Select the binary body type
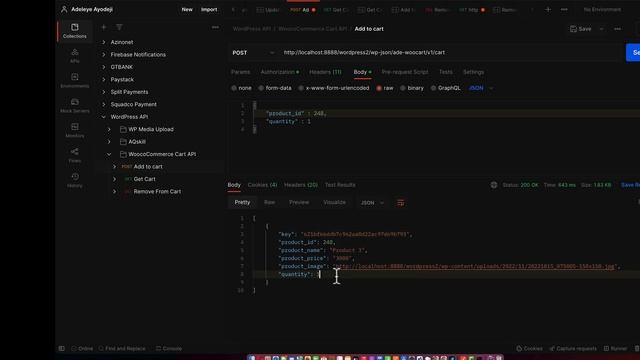This screenshot has width=640, height=360. 402,88
